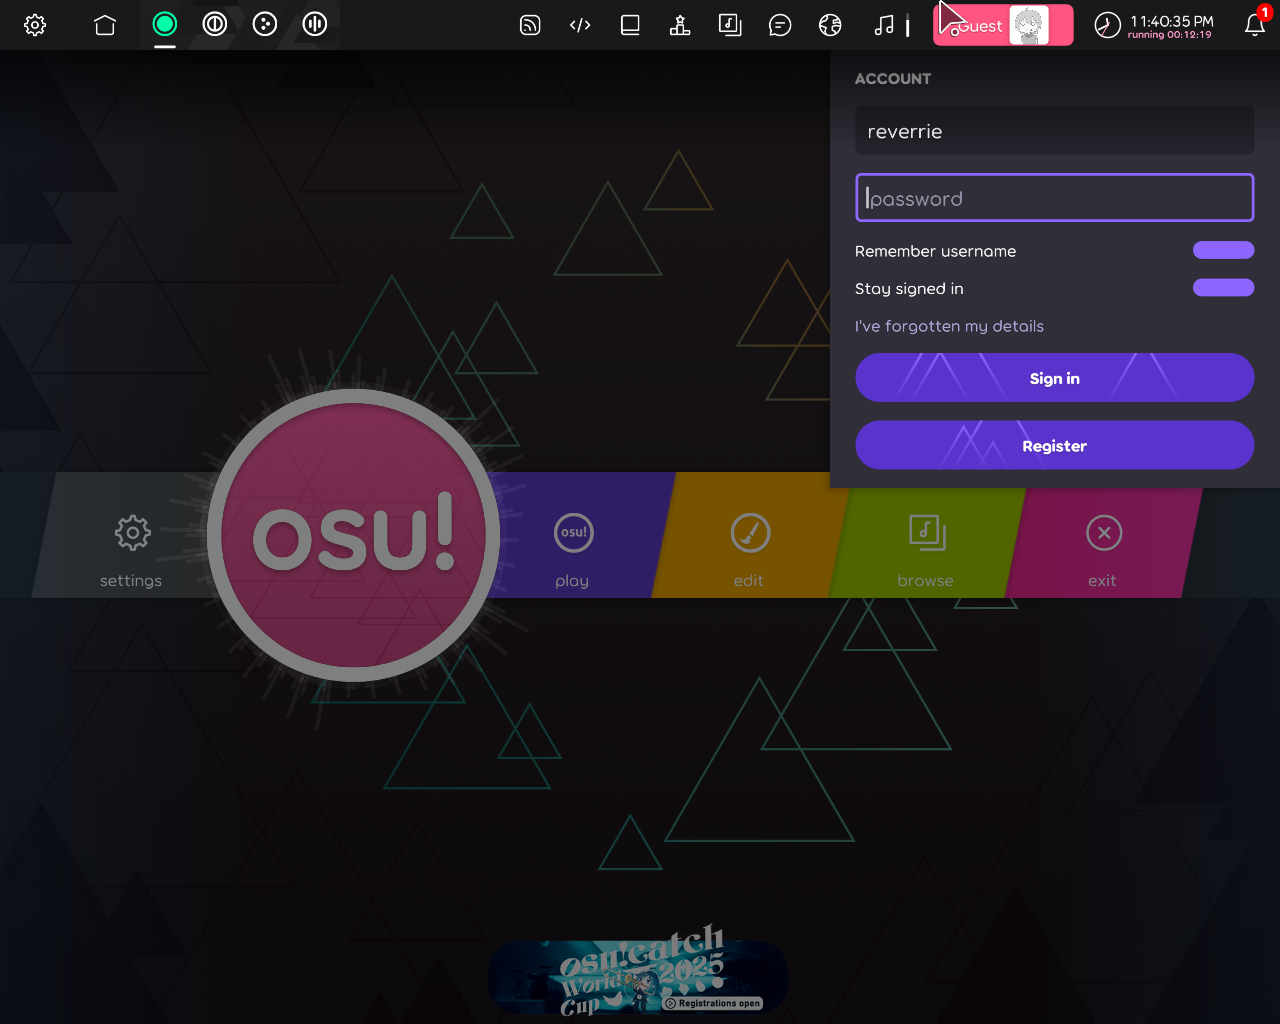Click the username field containing reverrie
The width and height of the screenshot is (1280, 1024).
(1054, 131)
